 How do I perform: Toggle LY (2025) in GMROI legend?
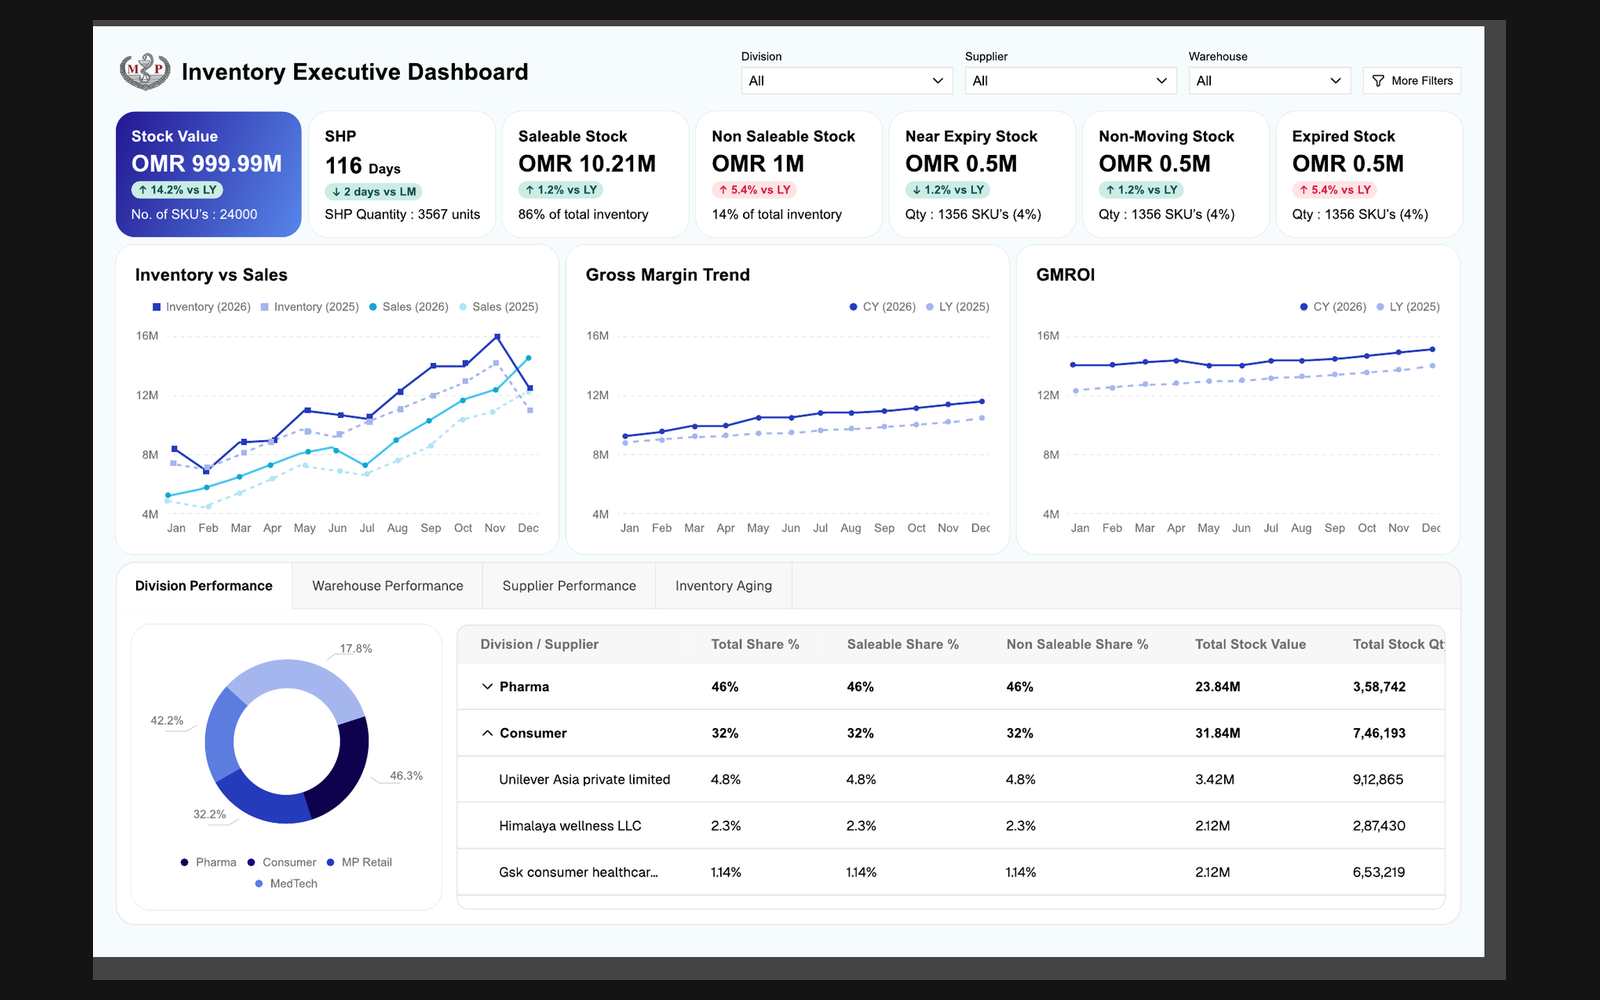(x=1408, y=307)
